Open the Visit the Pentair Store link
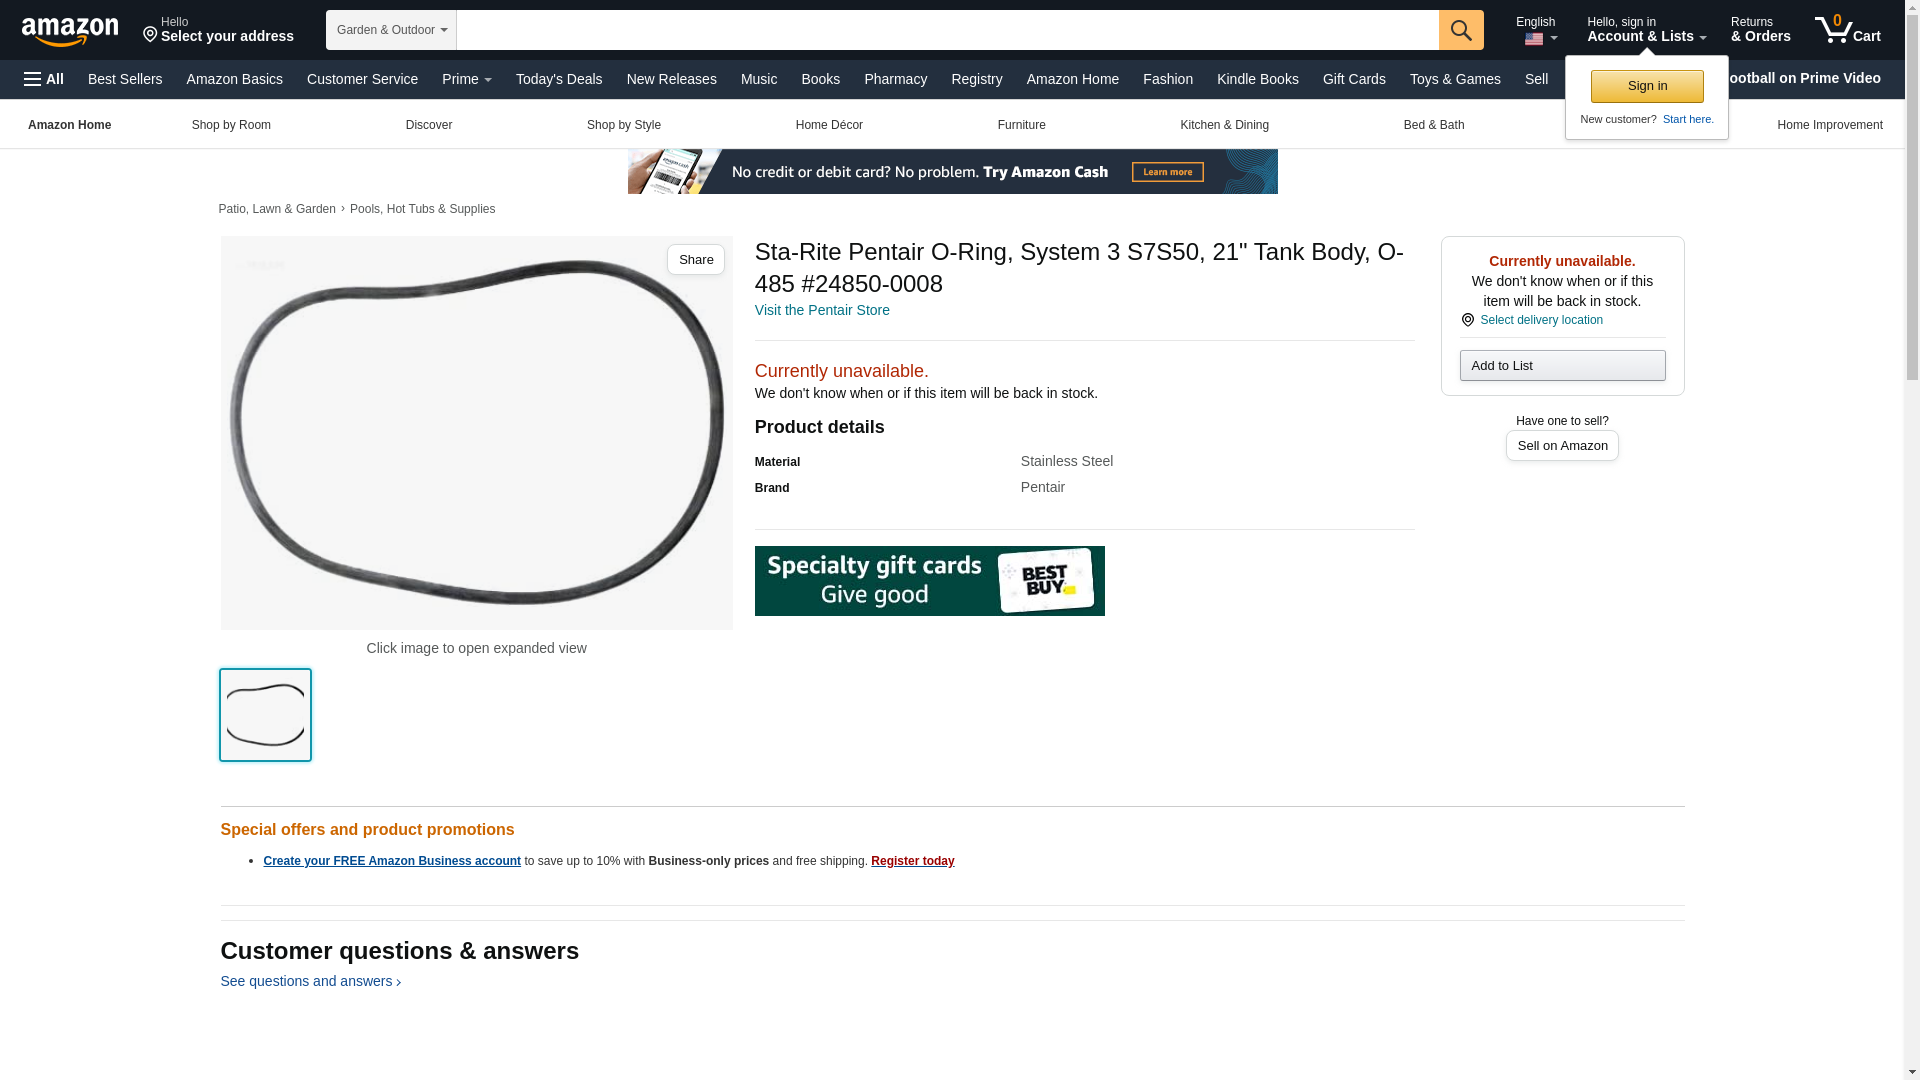Viewport: 1920px width, 1080px height. click(x=821, y=310)
